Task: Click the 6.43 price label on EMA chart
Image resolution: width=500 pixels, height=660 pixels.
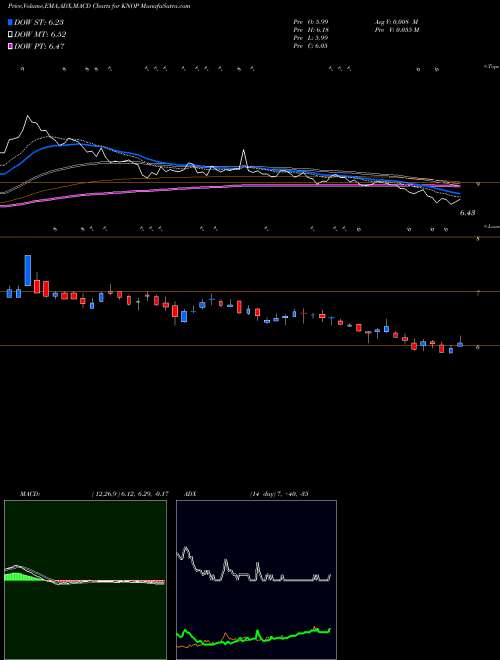Action: click(468, 213)
